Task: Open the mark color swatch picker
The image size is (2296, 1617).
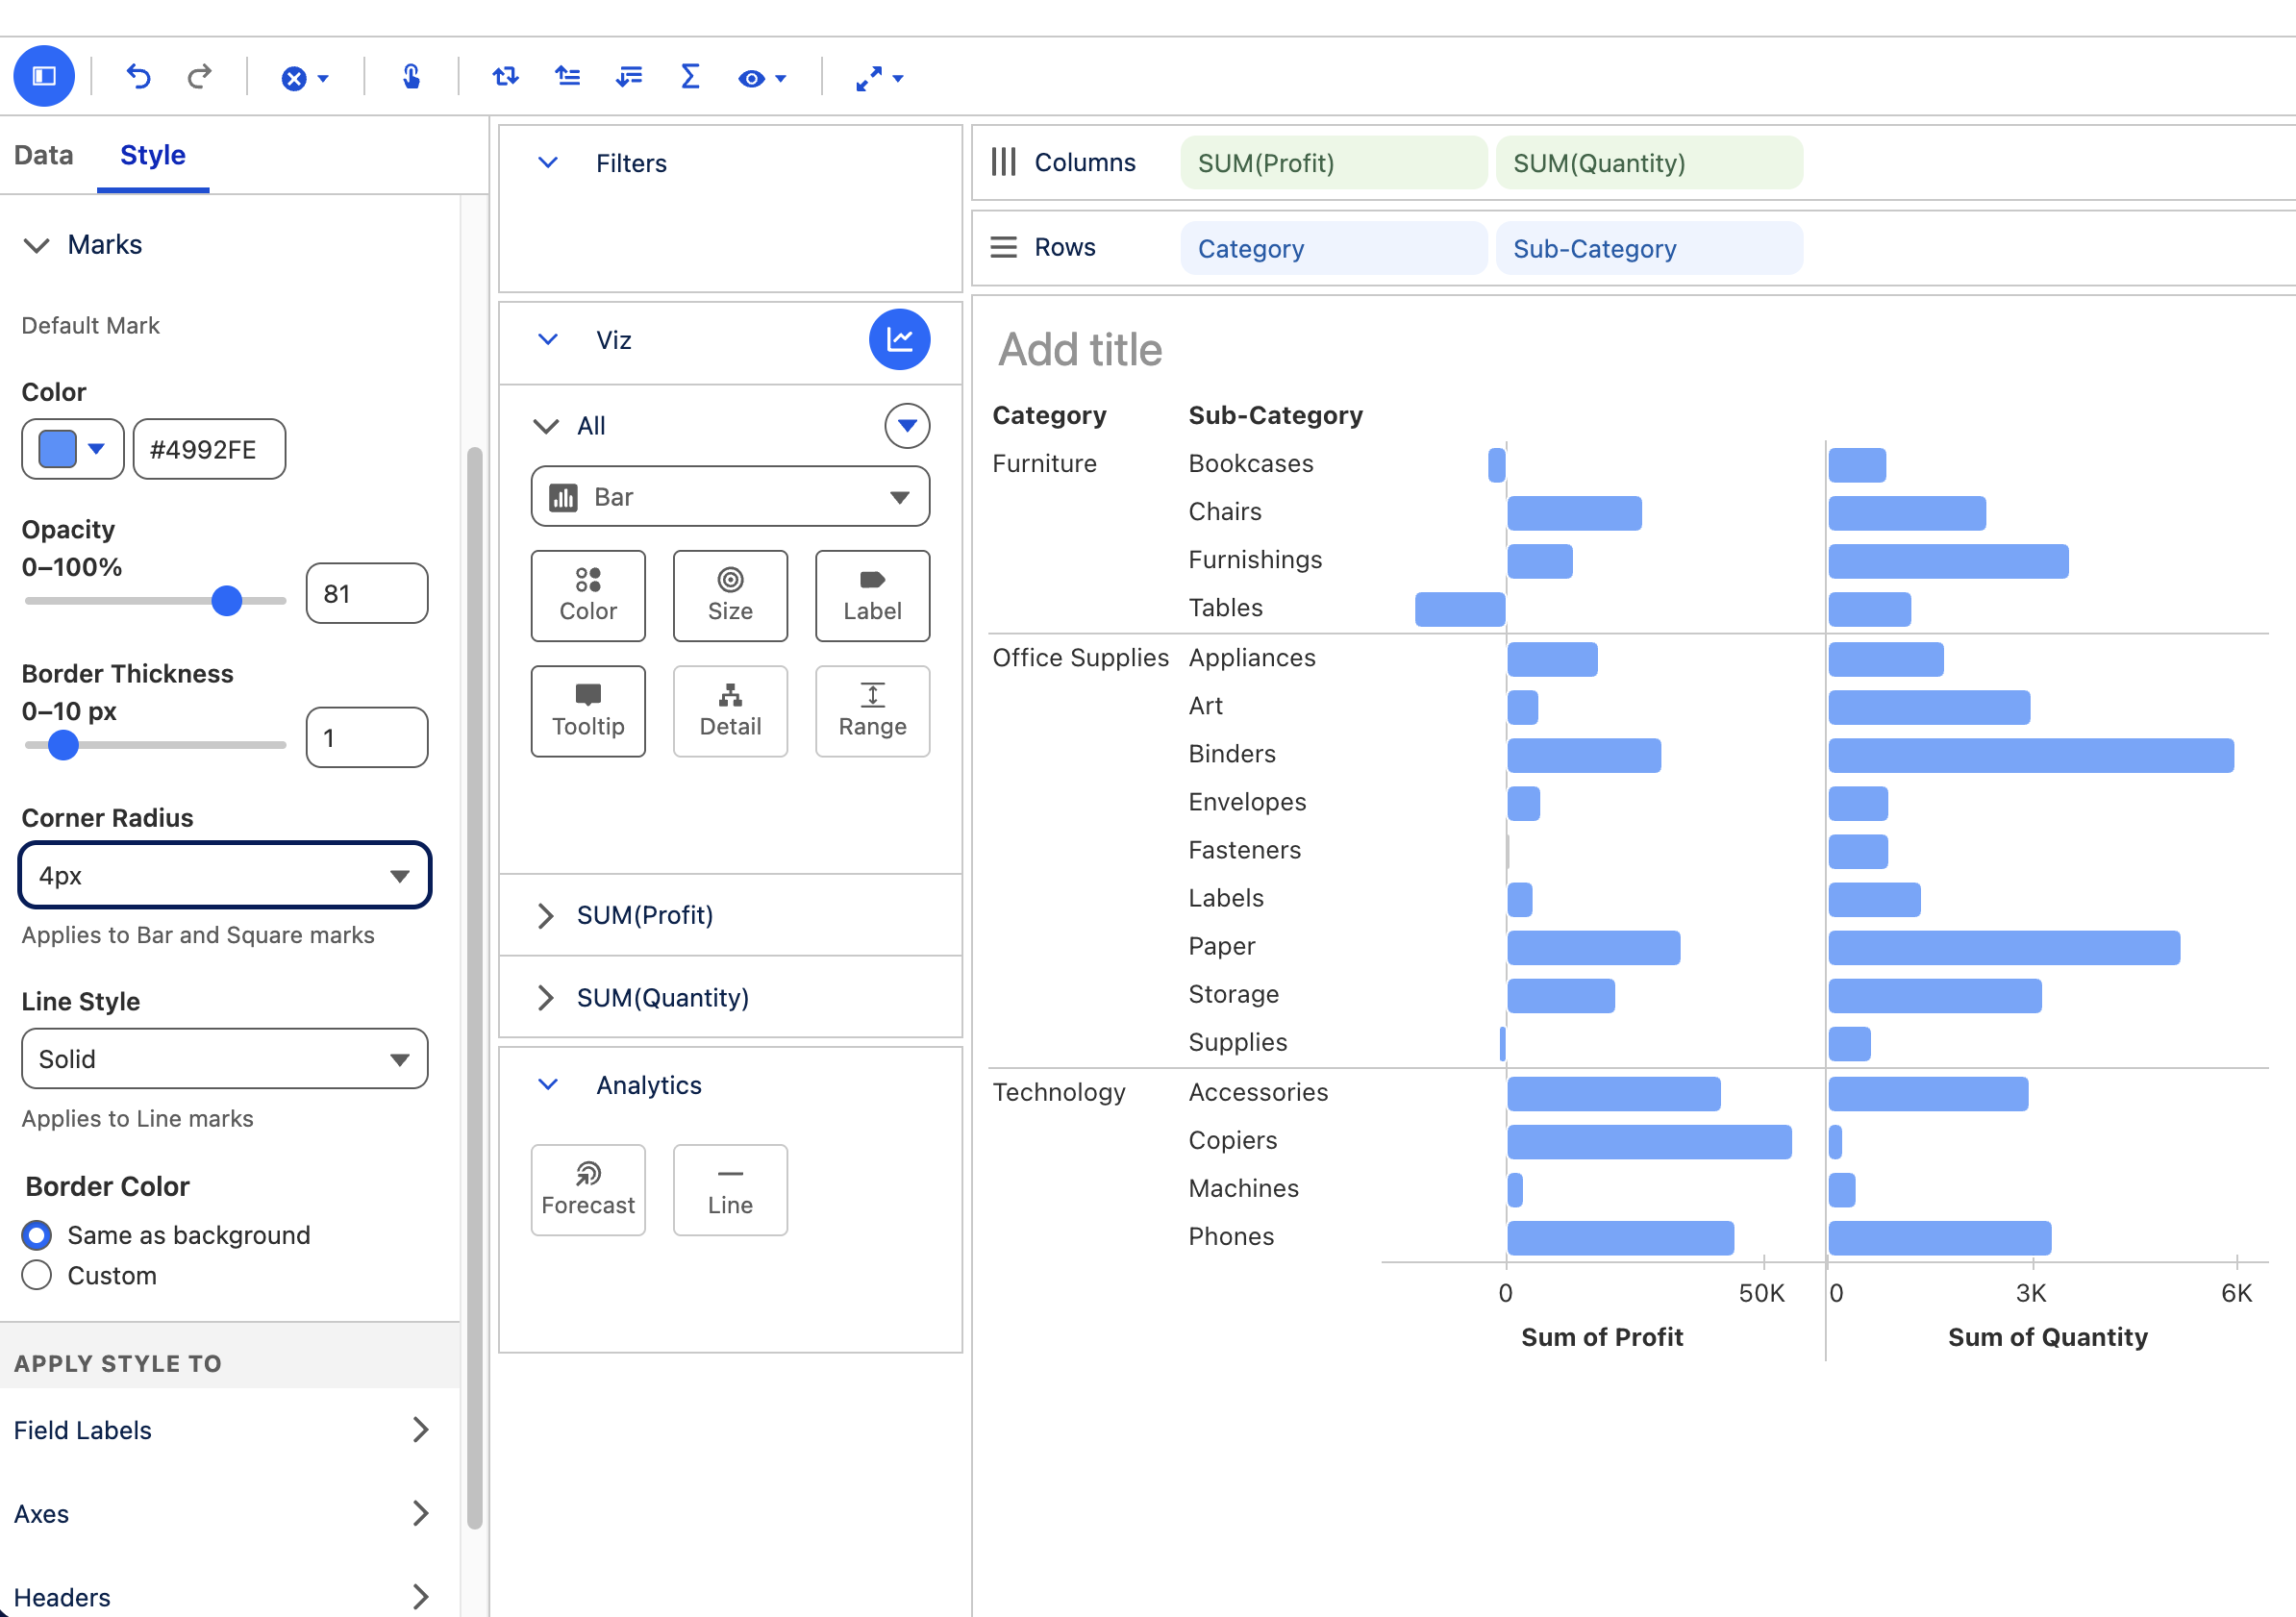Action: [x=72, y=449]
